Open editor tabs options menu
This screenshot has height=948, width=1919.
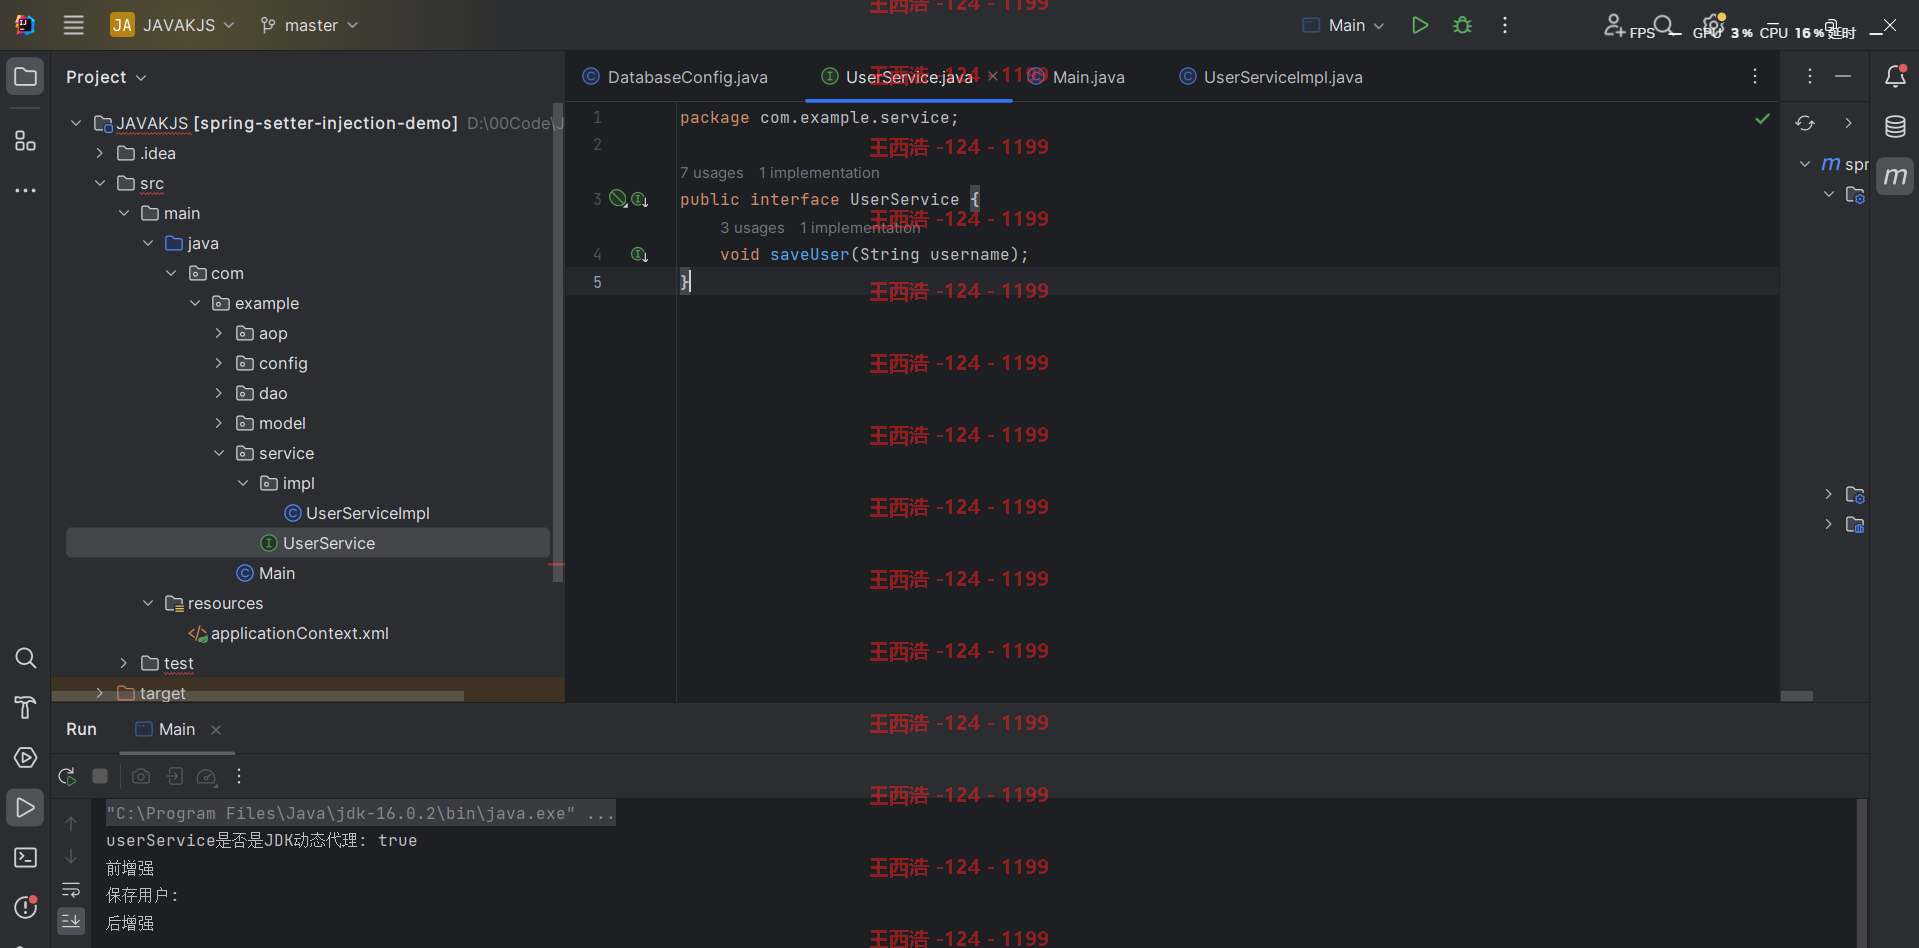coord(1755,77)
